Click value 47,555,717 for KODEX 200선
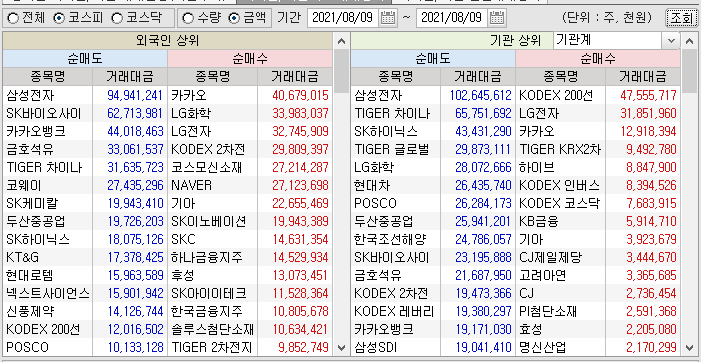701x362 pixels. tap(648, 95)
